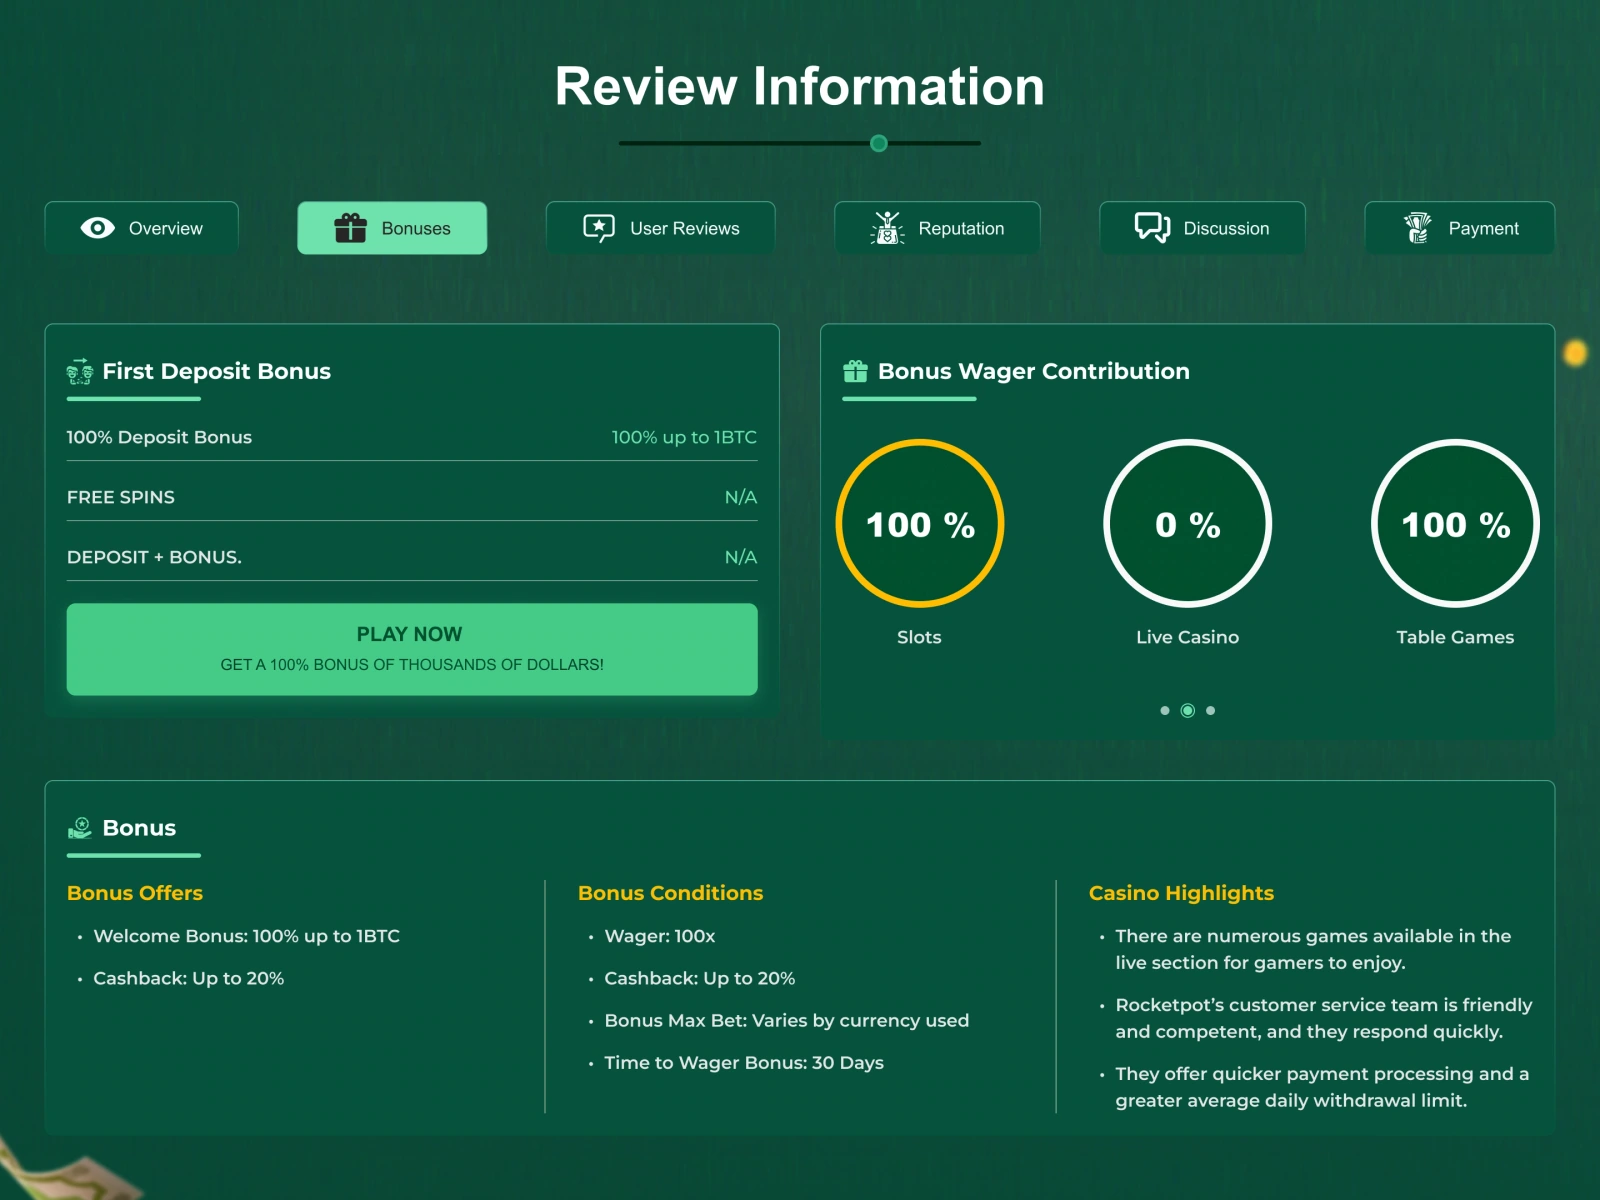Click the Bonus Conditions heading

(x=670, y=893)
